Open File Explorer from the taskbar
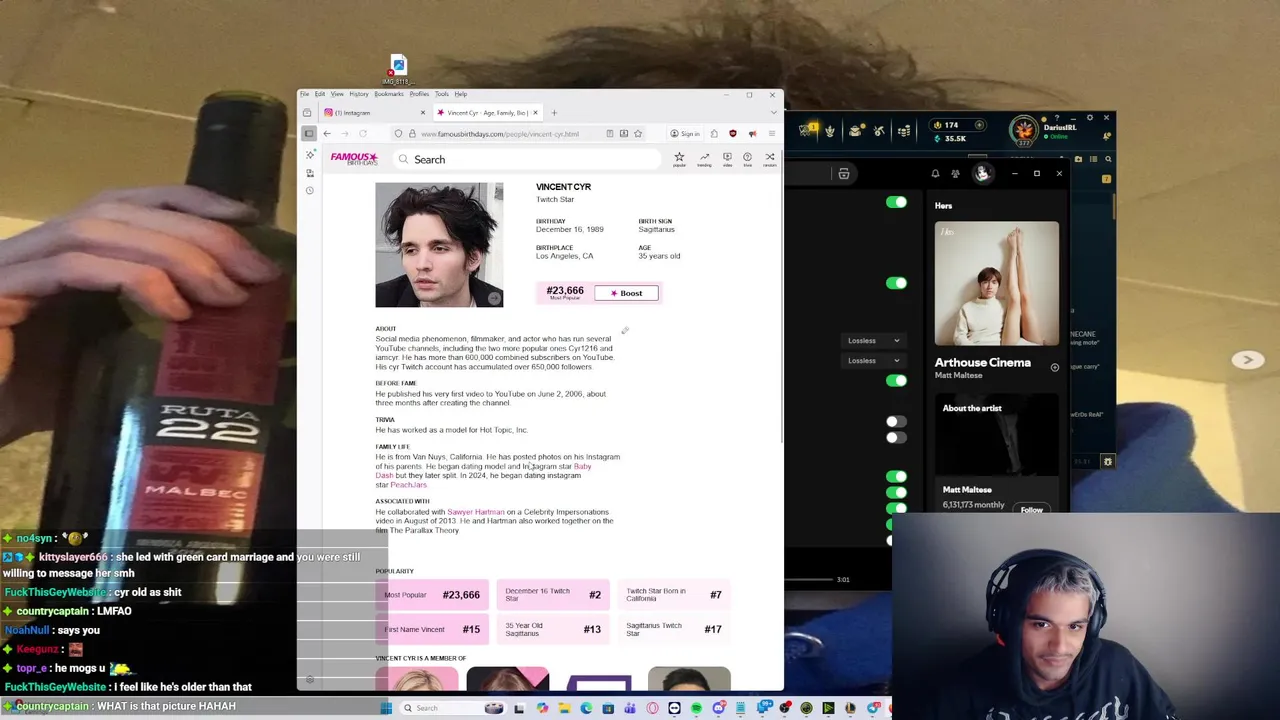This screenshot has width=1280, height=720. [x=564, y=708]
